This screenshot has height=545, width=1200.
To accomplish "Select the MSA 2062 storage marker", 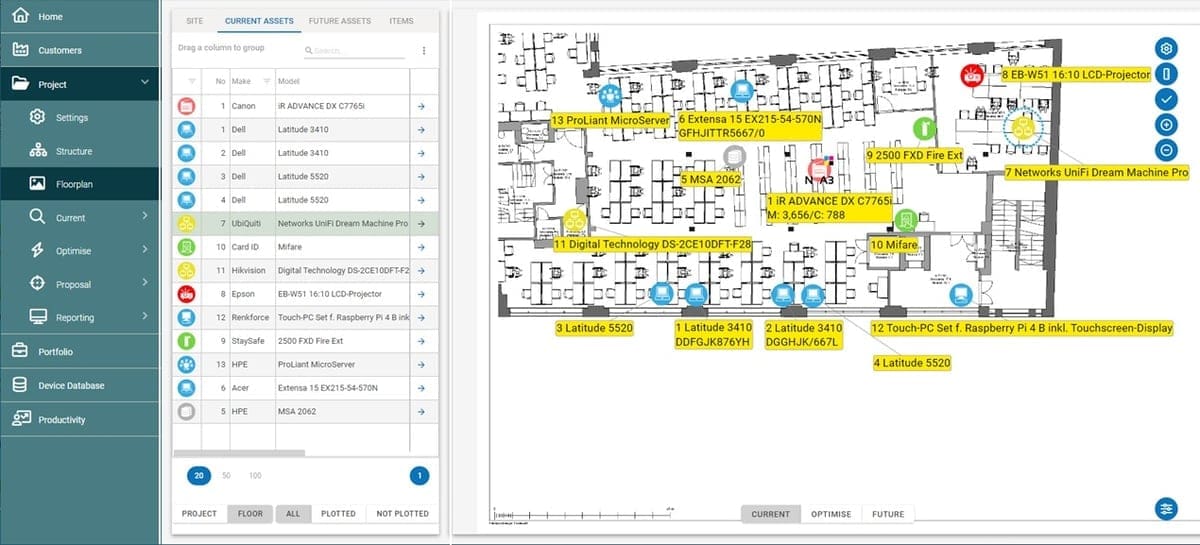I will 735,157.
